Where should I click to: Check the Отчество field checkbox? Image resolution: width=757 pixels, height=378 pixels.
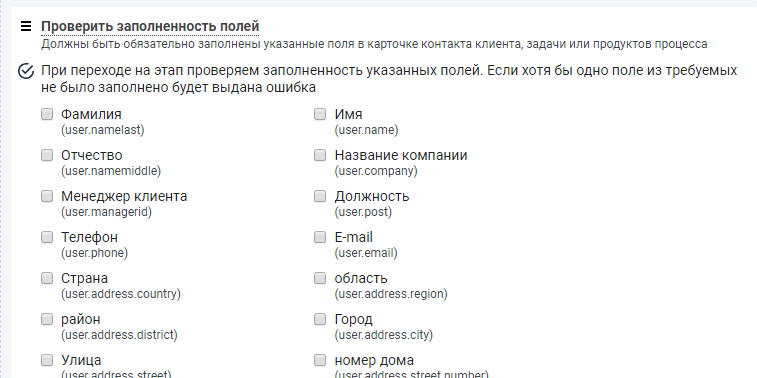(x=47, y=155)
